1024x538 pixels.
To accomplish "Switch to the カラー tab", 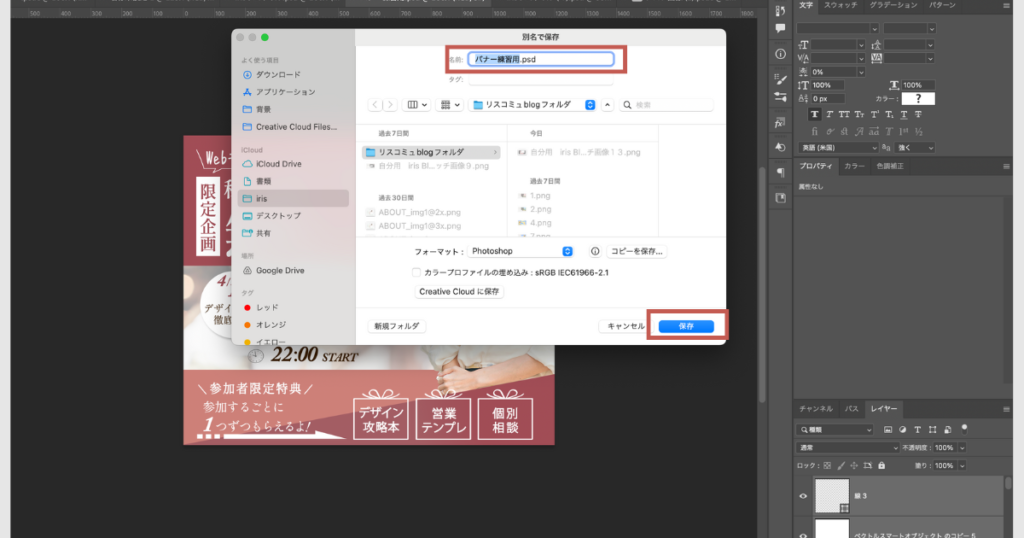I will click(854, 166).
